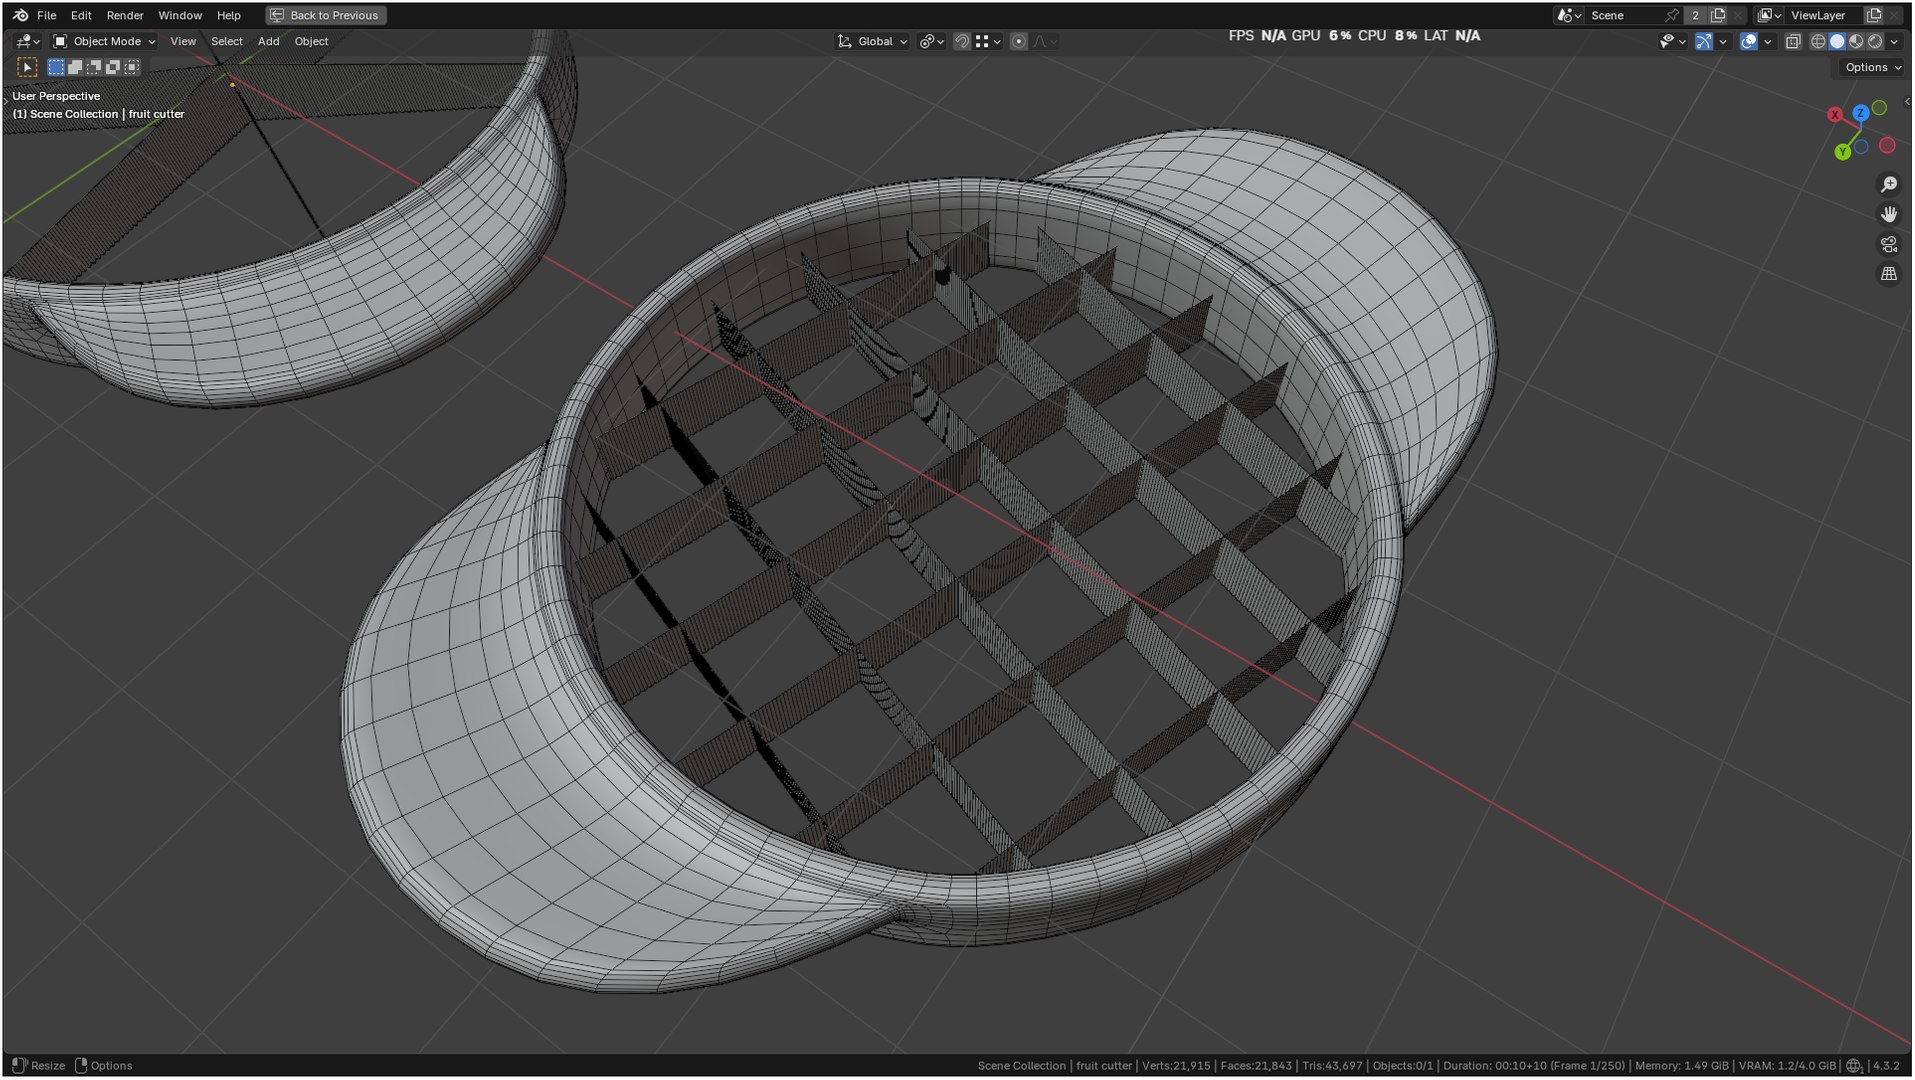Edit the ViewLayer name field
The image size is (1915, 1080).
pyautogui.click(x=1825, y=15)
